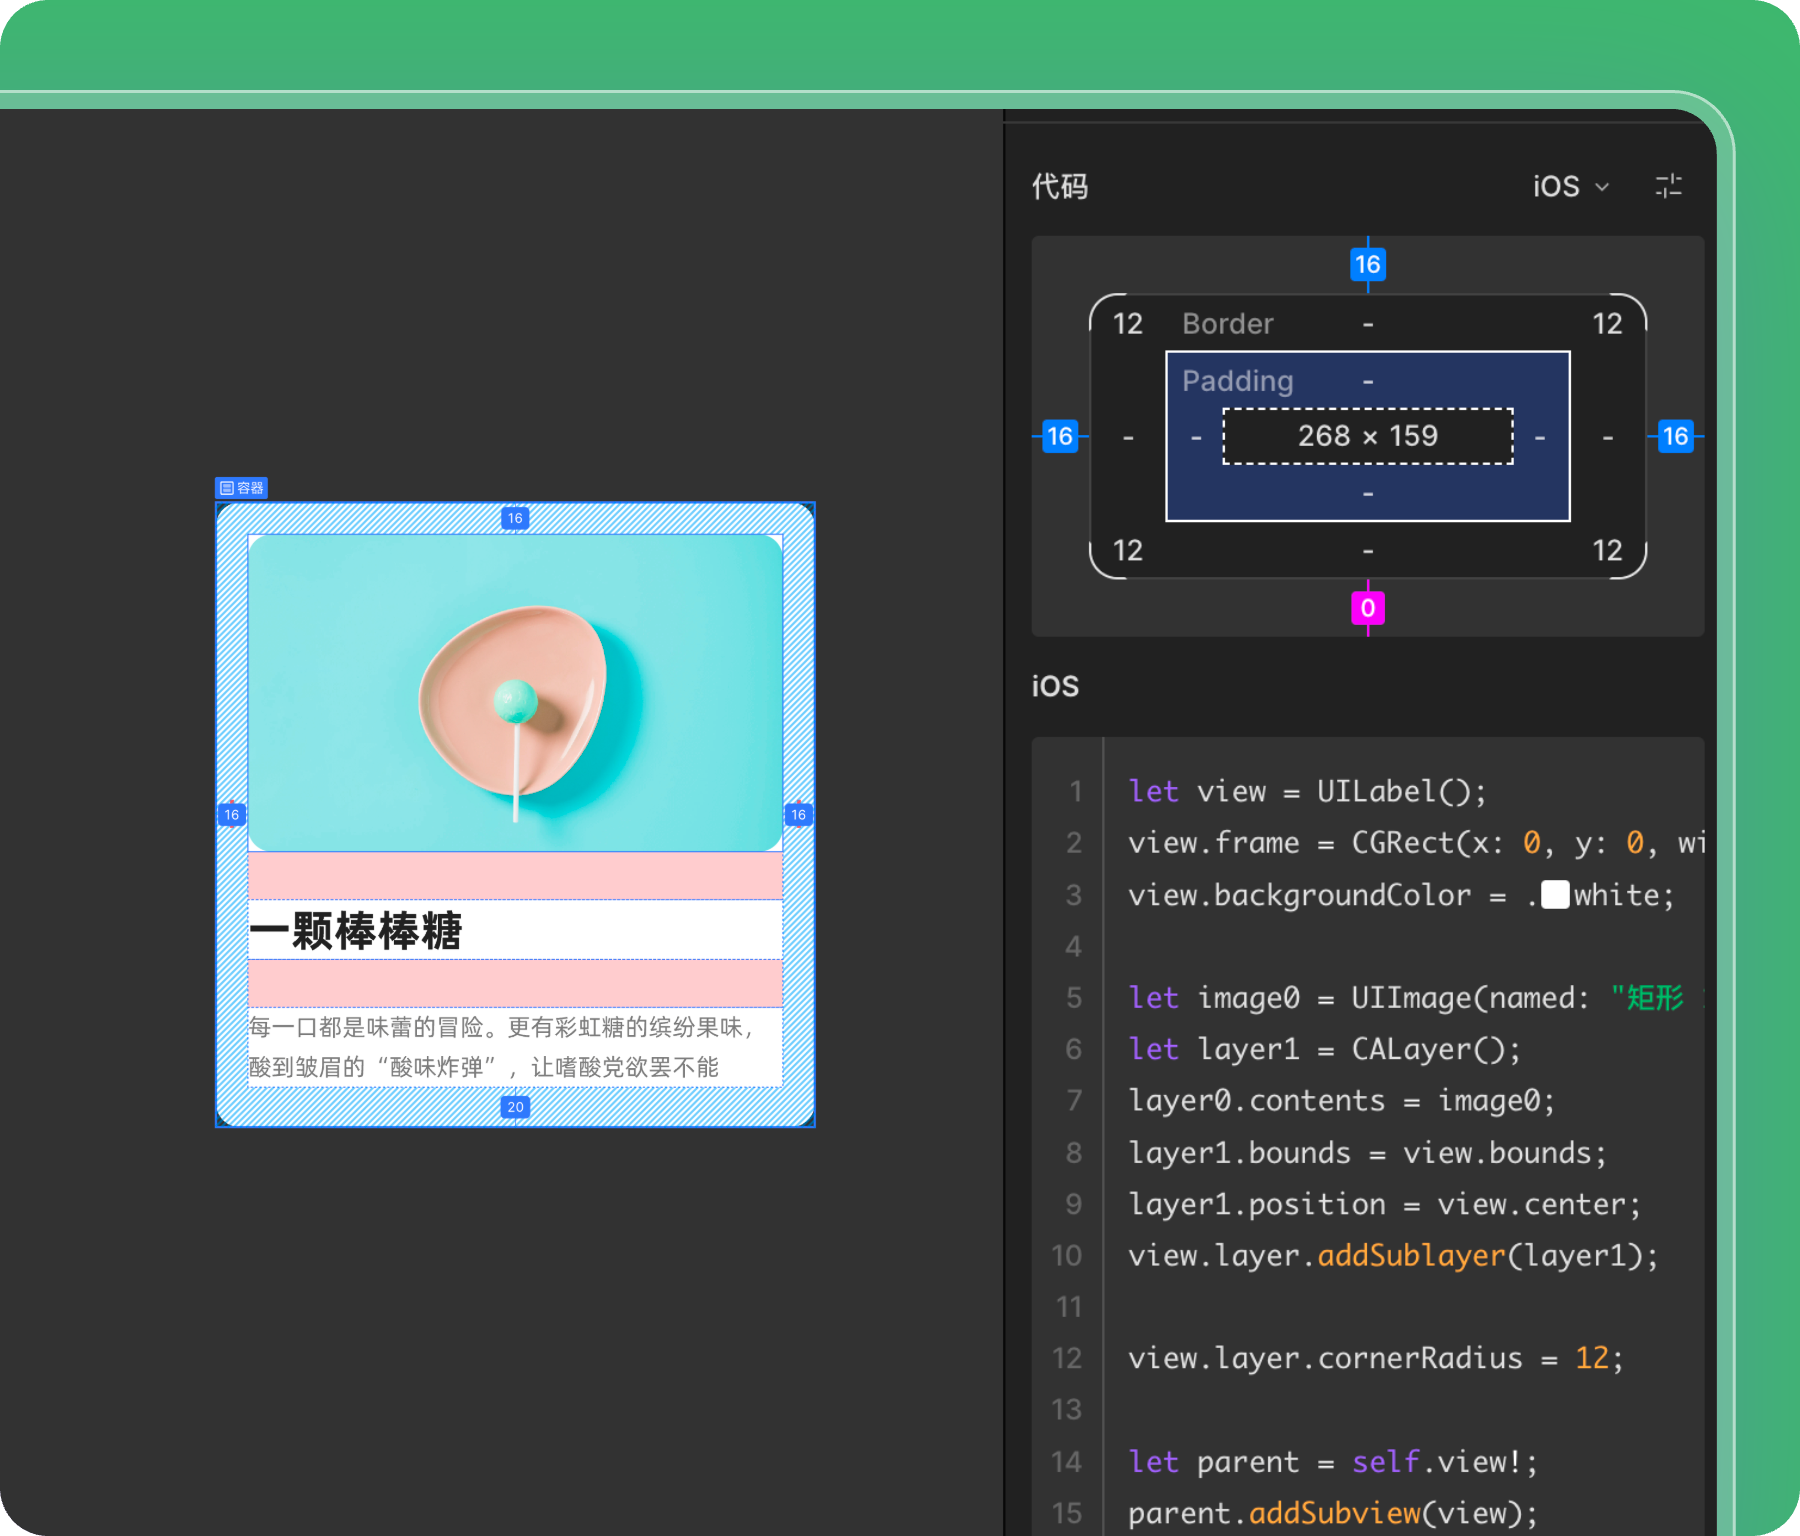Click the top 16 padding badge on canvas
This screenshot has width=1800, height=1536.
[515, 518]
